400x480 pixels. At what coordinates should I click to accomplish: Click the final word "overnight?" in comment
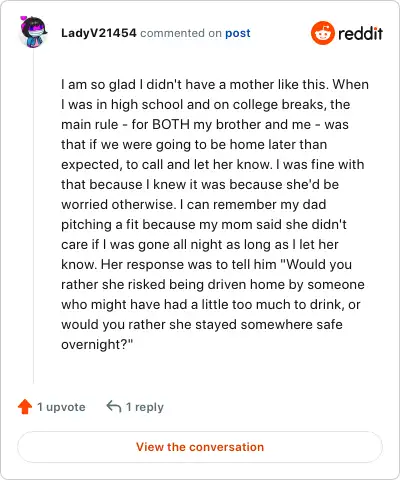pos(97,344)
